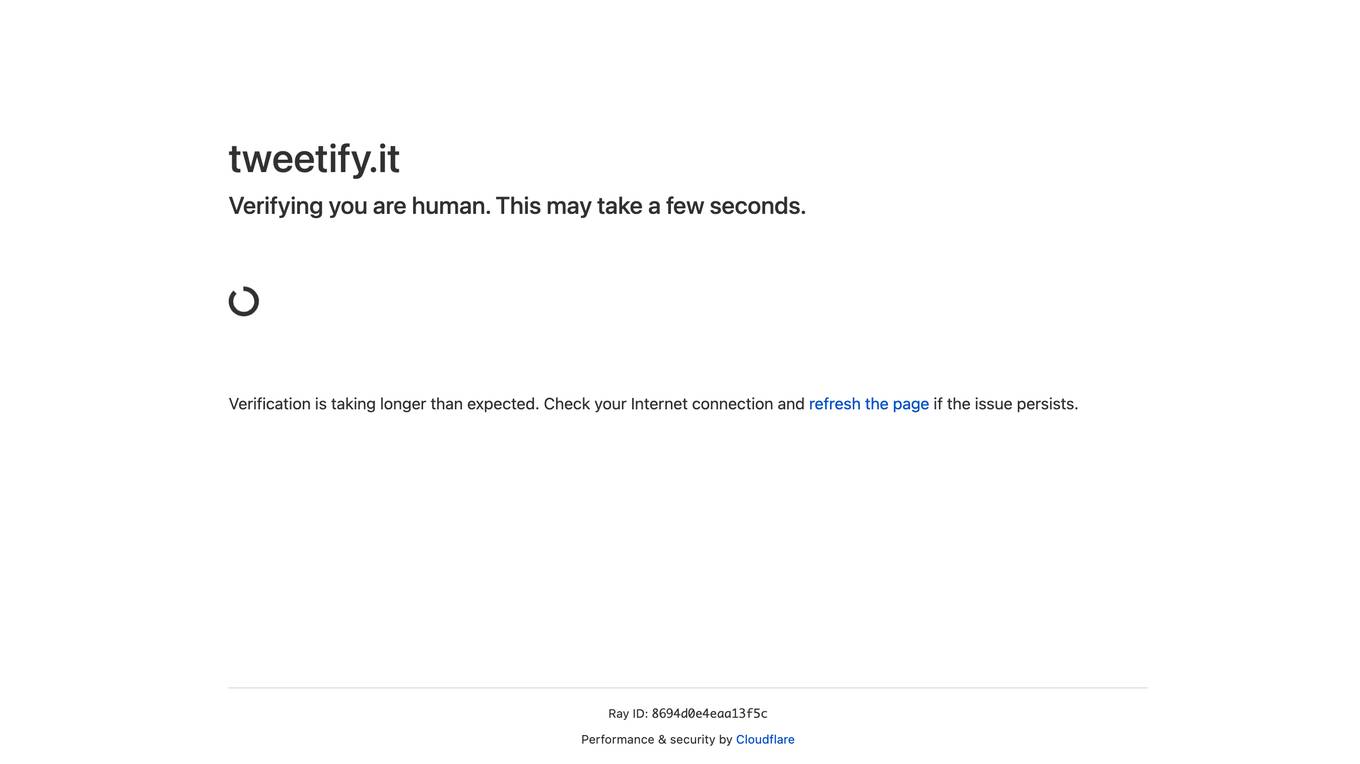Image resolution: width=1360 pixels, height=764 pixels.
Task: Click the Ray ID value 8694d0e4eaa13f5c
Action: pos(709,714)
